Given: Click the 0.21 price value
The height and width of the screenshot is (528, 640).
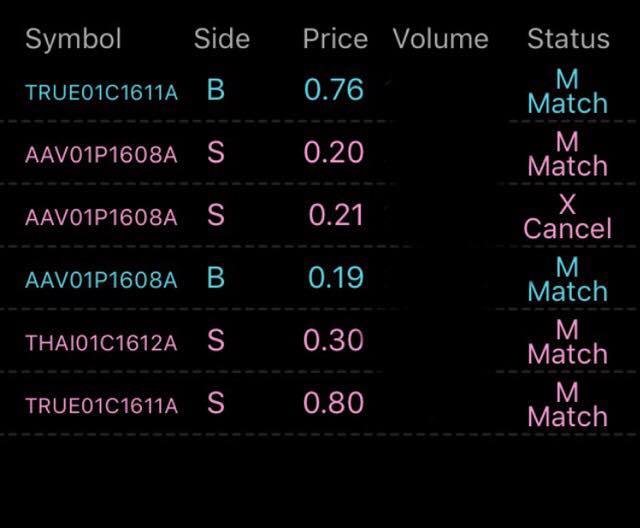Looking at the screenshot, I should 336,215.
